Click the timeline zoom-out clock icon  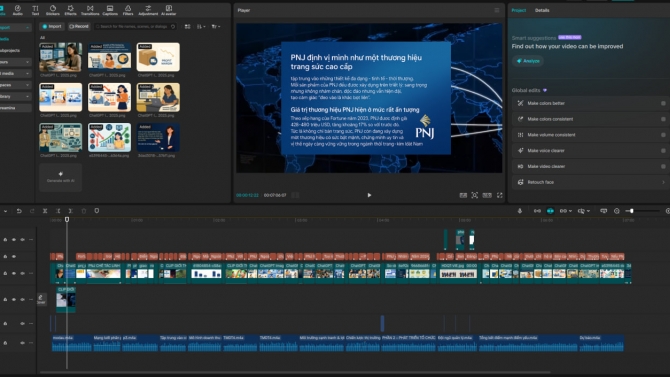click(617, 211)
